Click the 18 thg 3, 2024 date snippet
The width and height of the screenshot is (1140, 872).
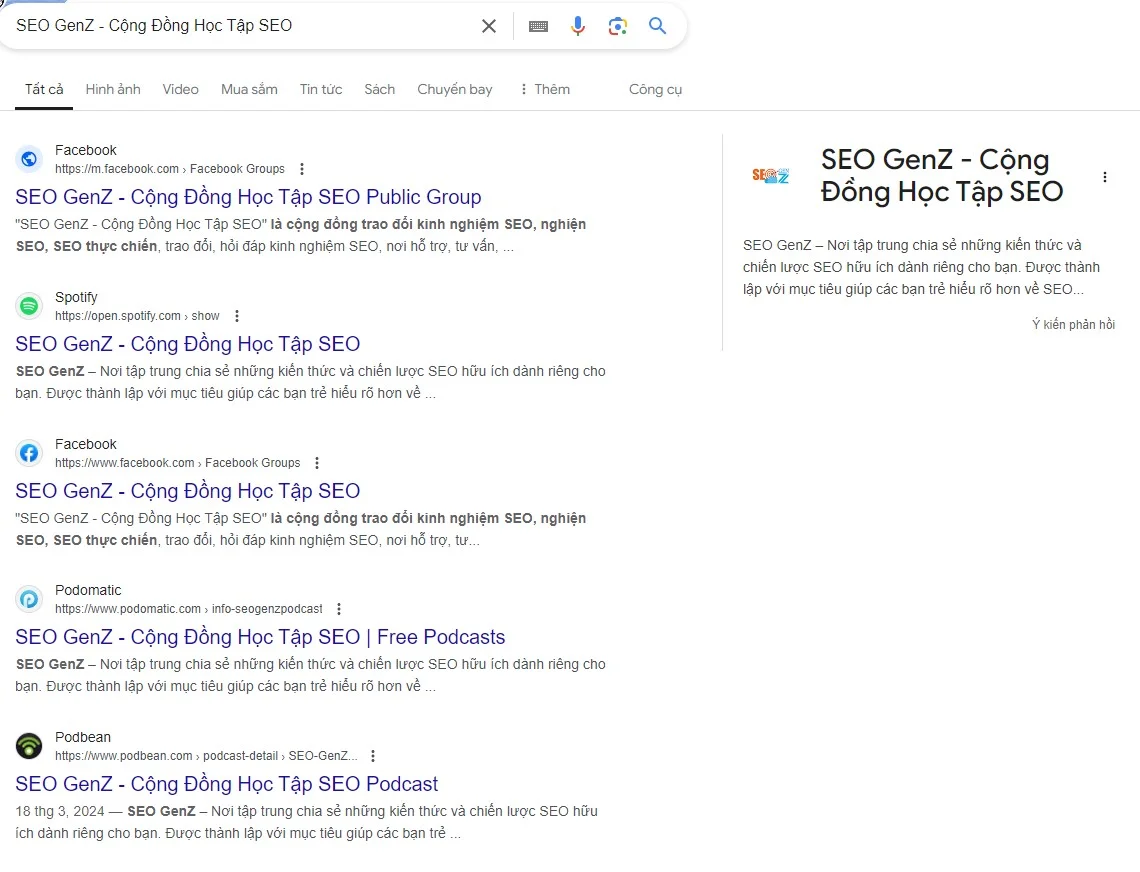(60, 811)
